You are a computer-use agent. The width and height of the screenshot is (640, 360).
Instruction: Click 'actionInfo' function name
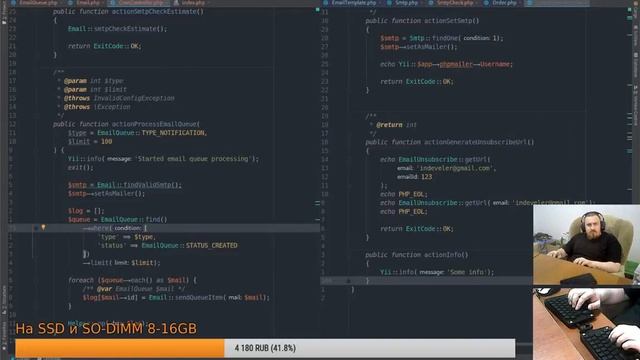442,255
